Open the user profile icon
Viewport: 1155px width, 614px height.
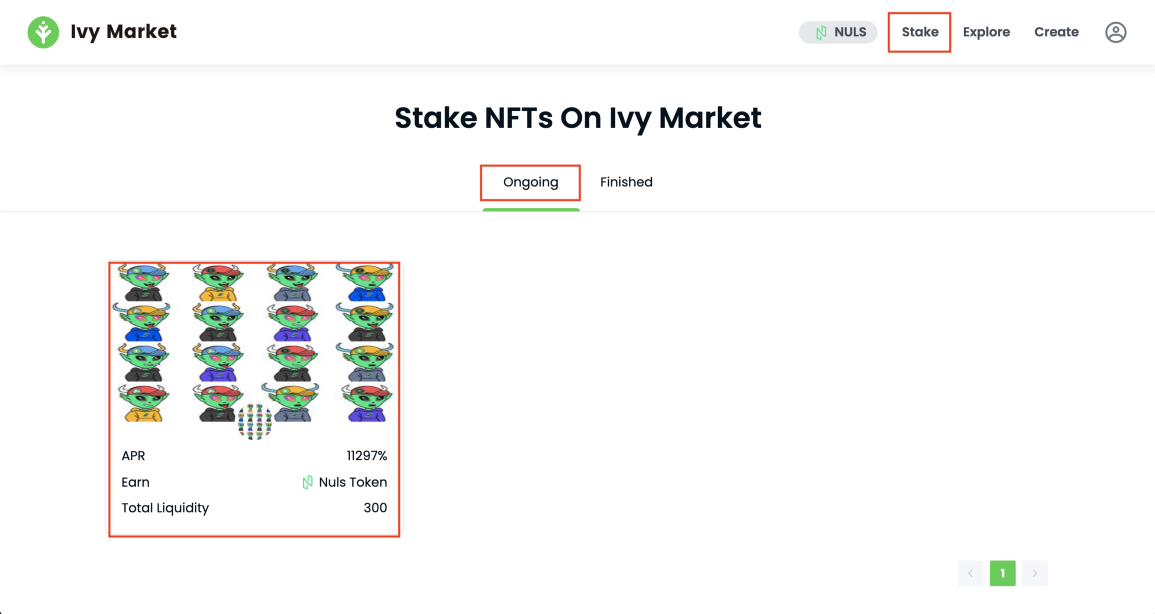[x=1115, y=32]
